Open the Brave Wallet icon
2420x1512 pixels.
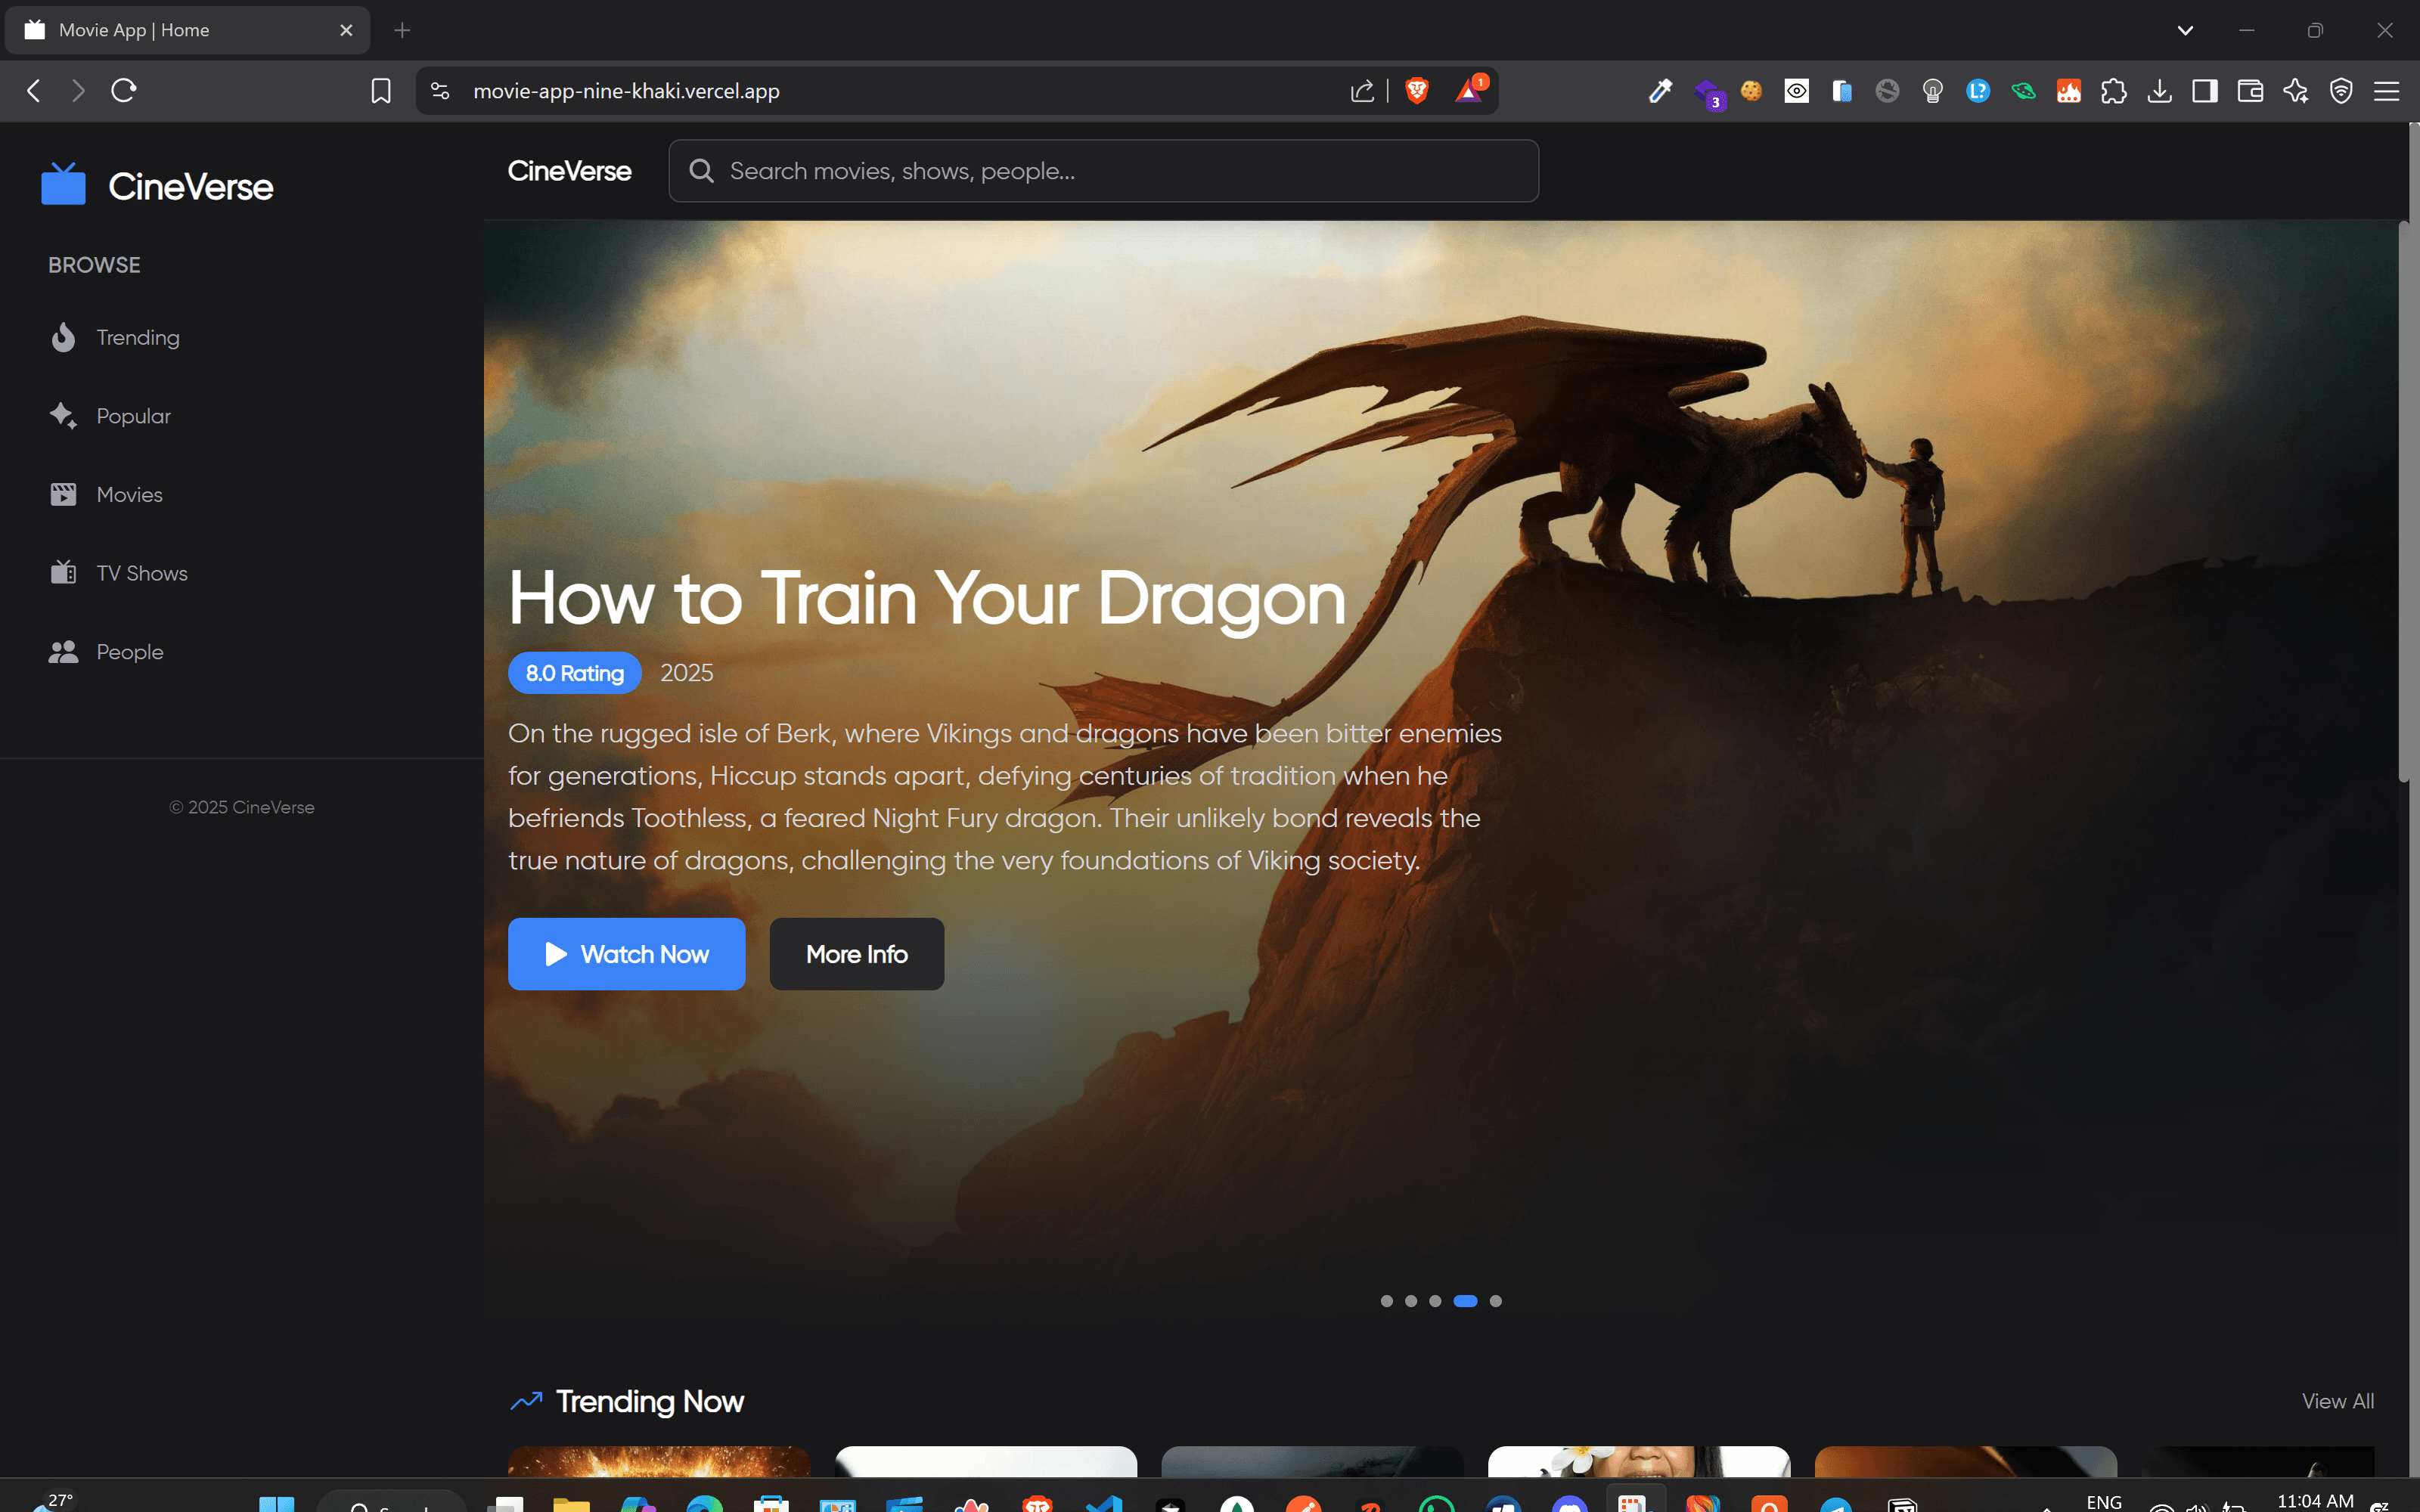coord(2250,91)
